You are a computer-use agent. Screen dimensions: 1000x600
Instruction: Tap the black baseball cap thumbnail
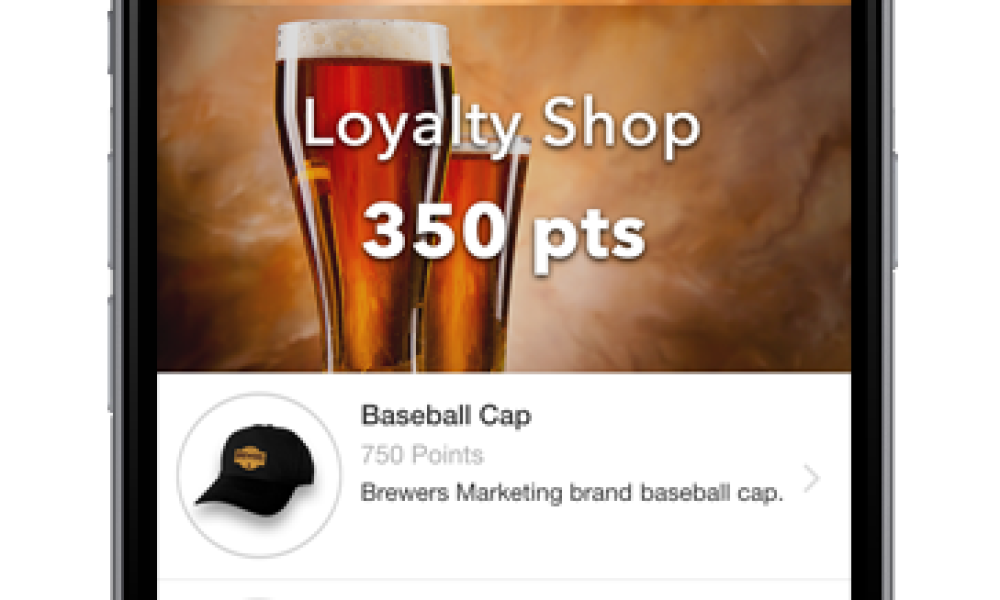coord(257,471)
